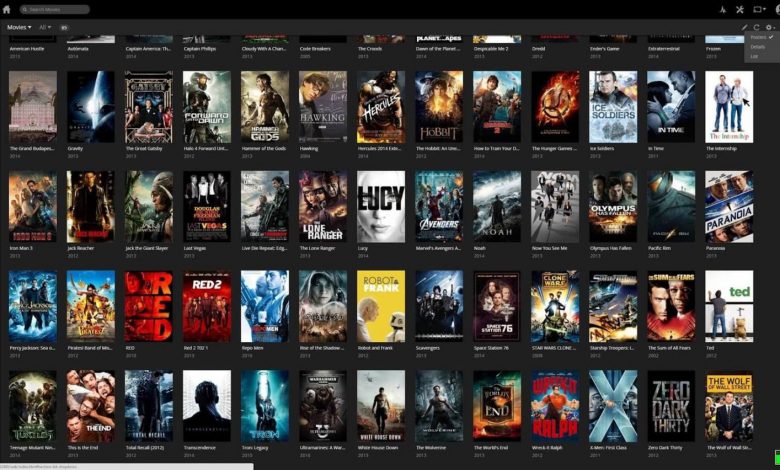Open server settings wrench icon
Image resolution: width=780 pixels, height=470 pixels.
[740, 9]
